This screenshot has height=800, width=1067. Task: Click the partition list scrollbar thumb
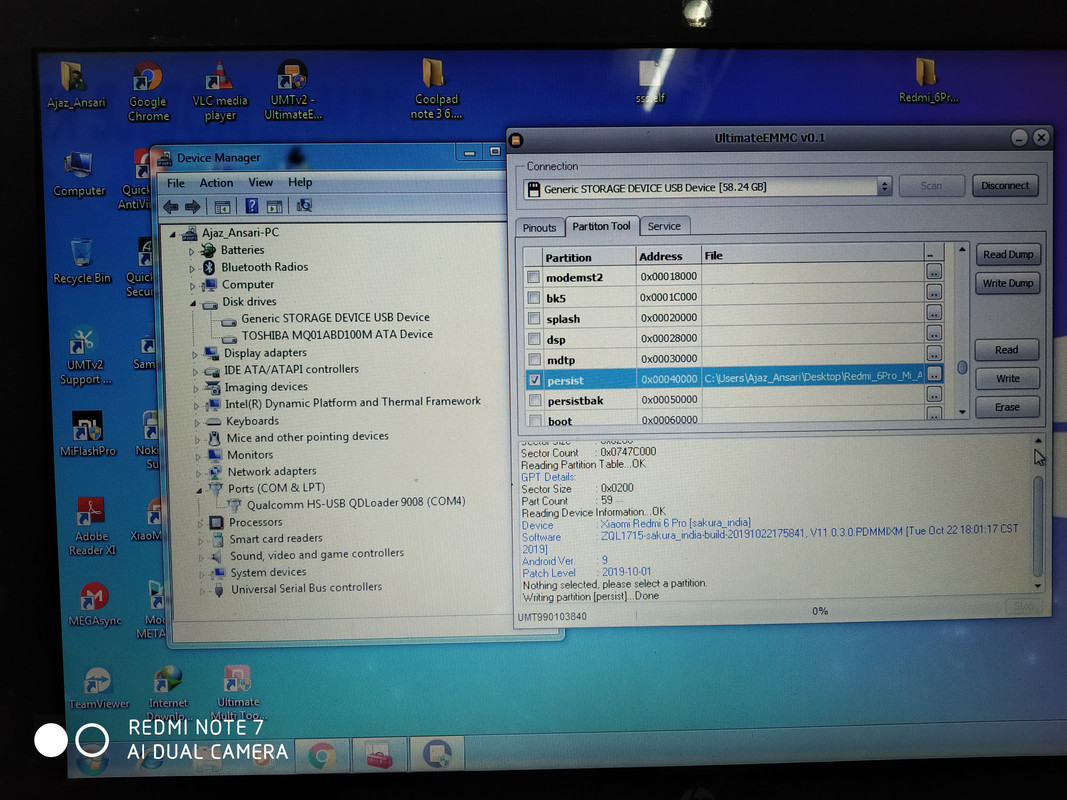(x=962, y=367)
